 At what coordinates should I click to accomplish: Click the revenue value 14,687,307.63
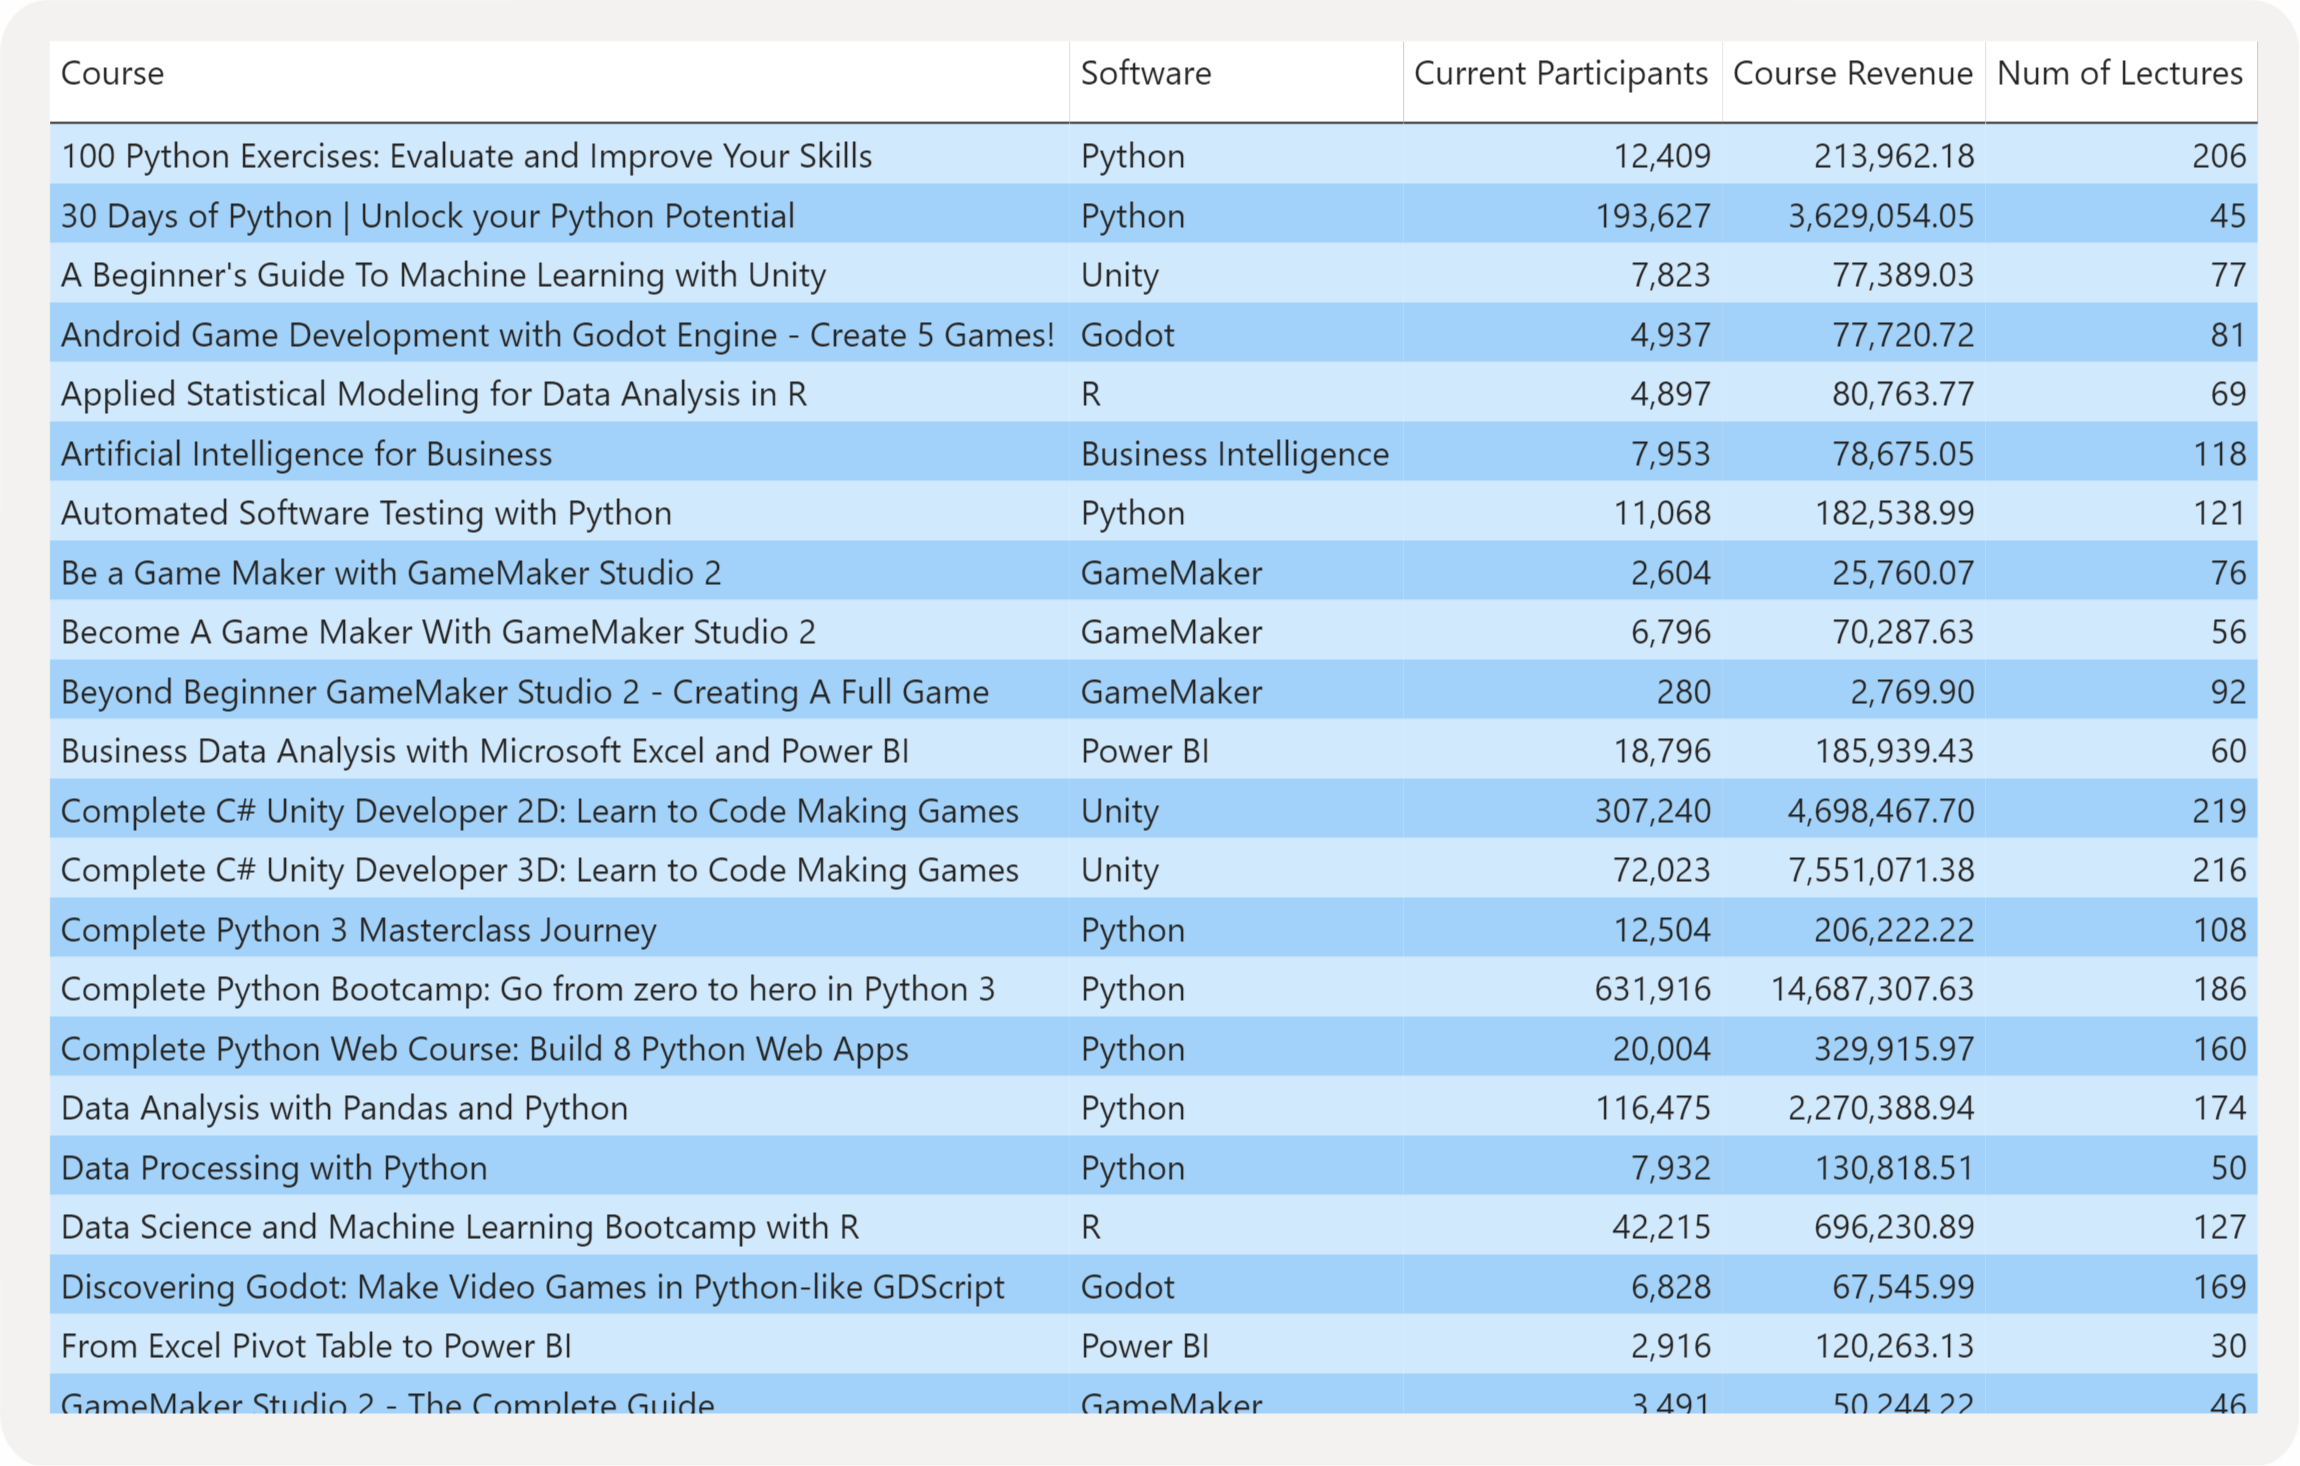click(1872, 989)
